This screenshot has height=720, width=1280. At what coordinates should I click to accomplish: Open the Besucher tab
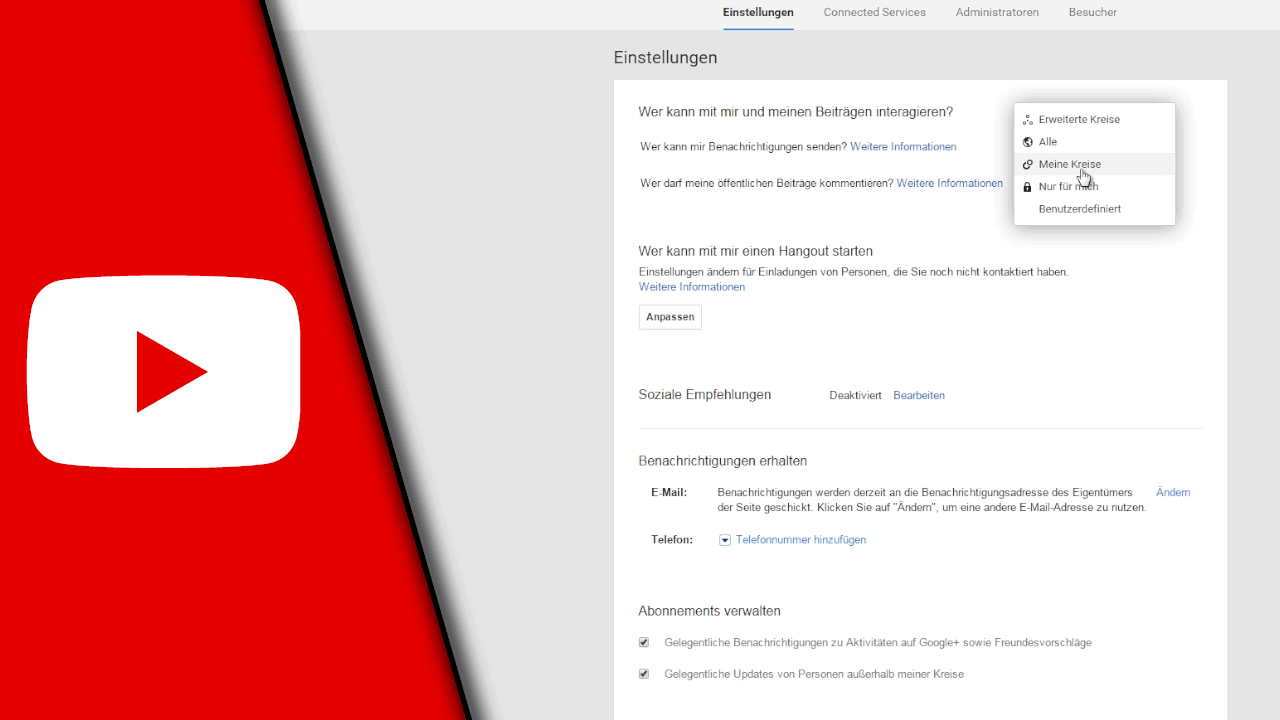[x=1093, y=13]
